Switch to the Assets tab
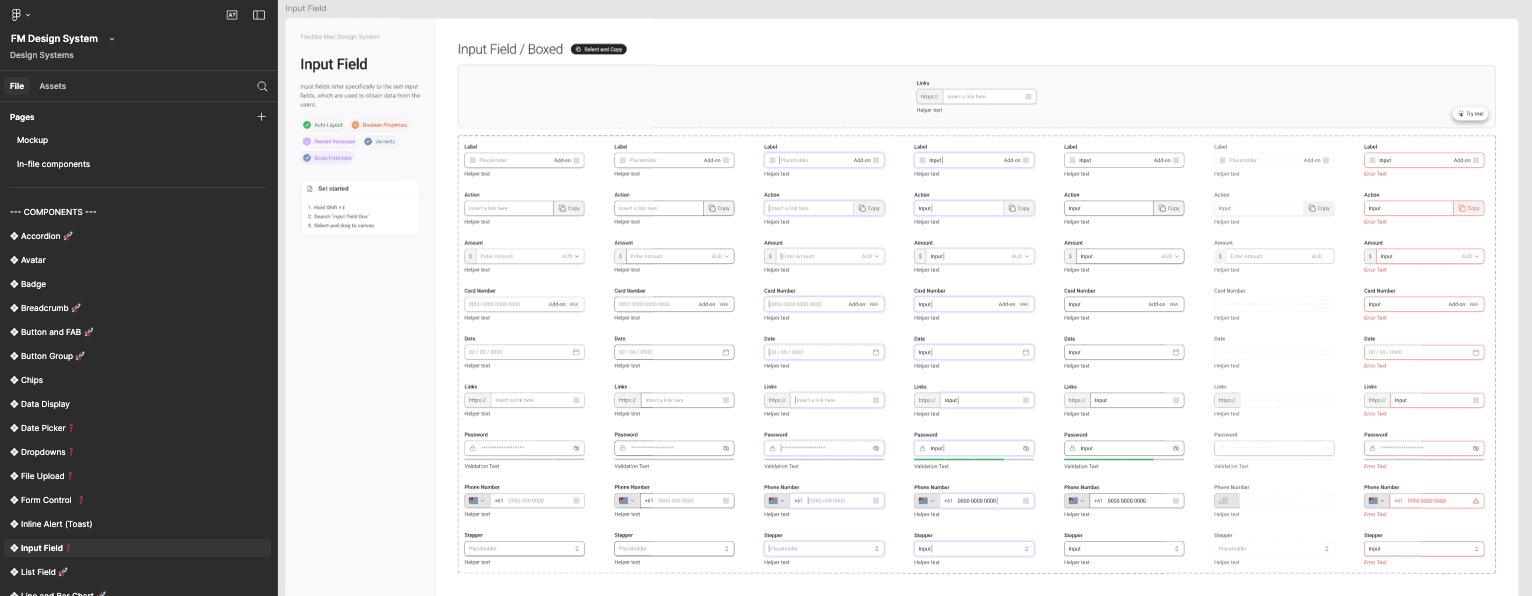Viewport: 1532px width, 596px height. point(53,86)
